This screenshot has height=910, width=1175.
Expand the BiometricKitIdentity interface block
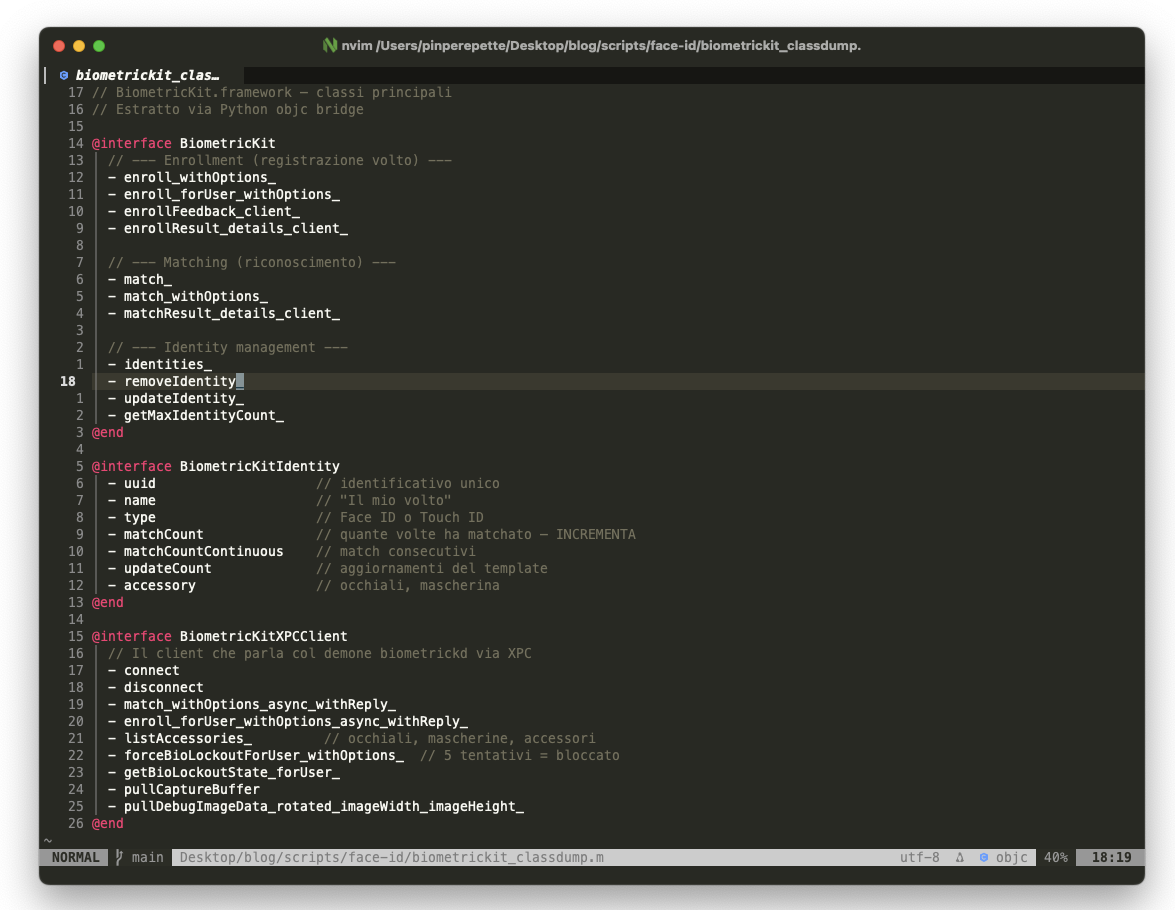(214, 466)
